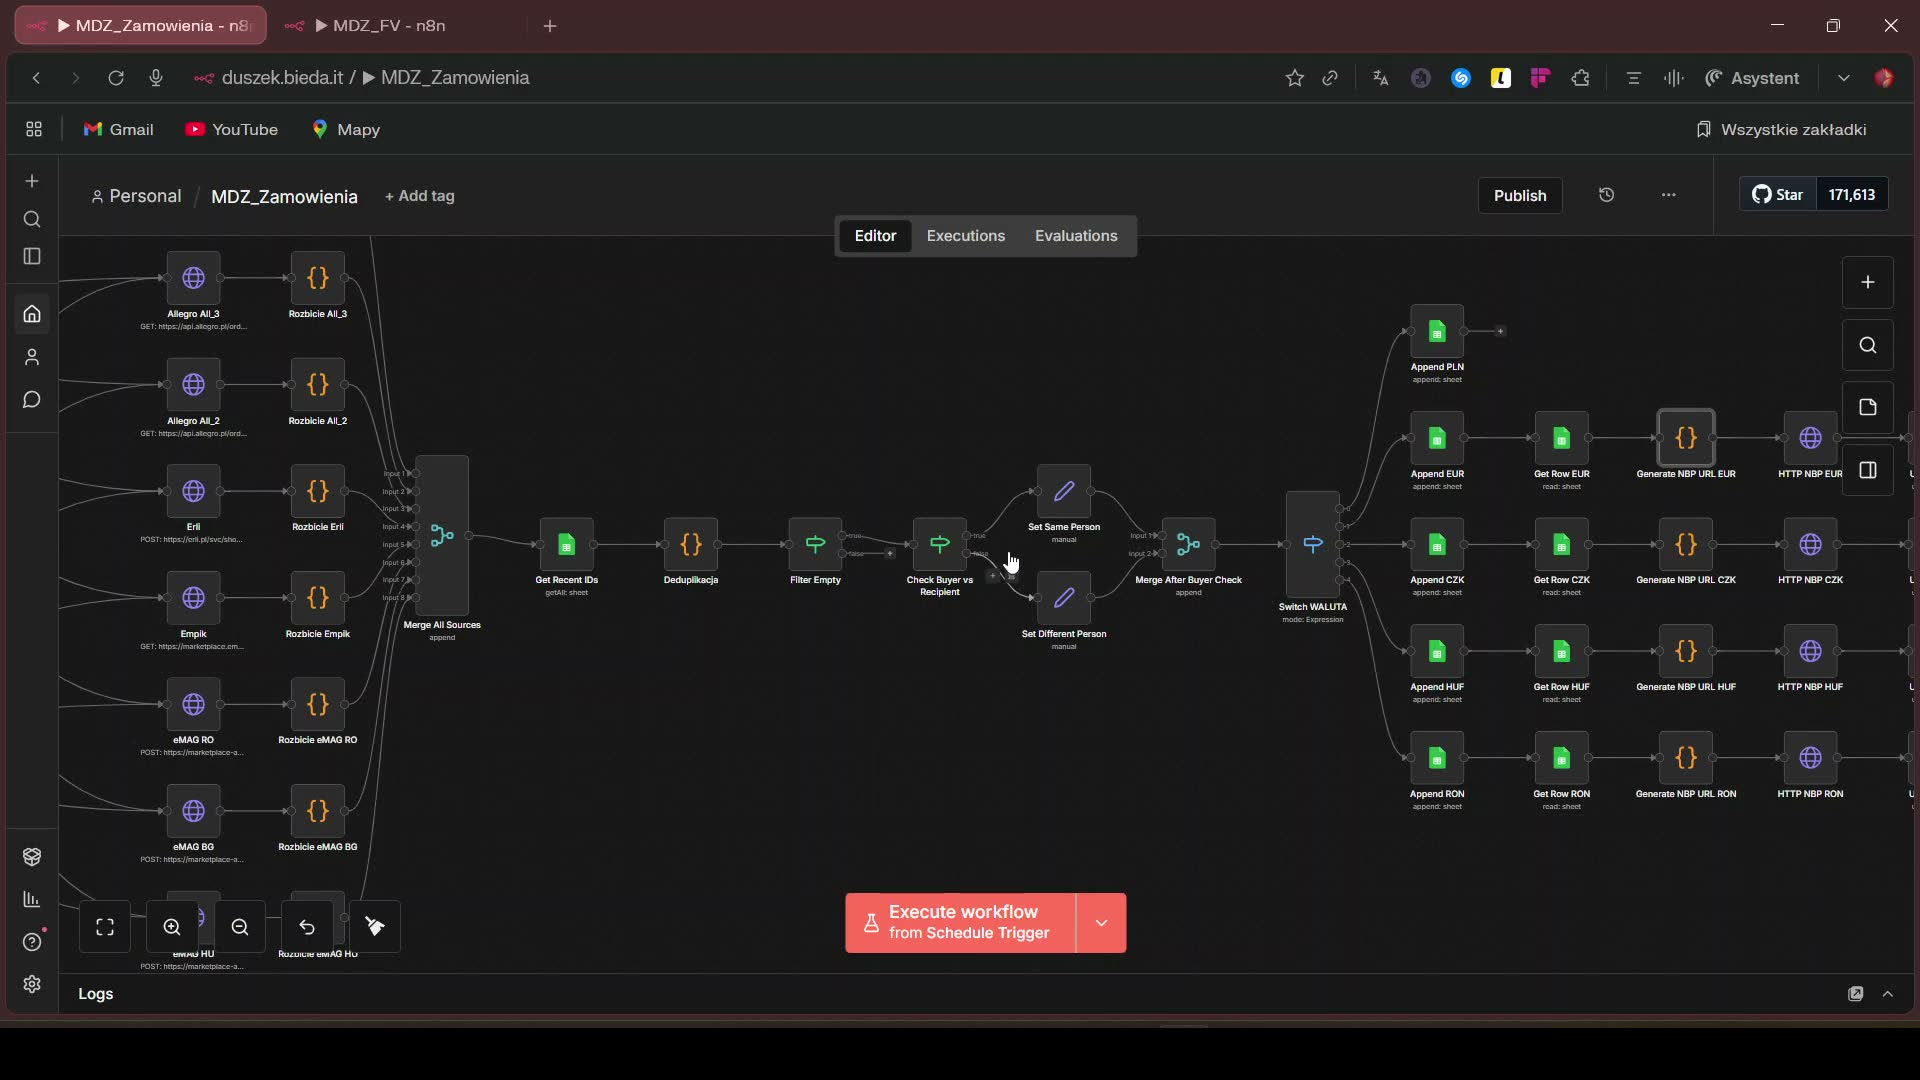Select the zoom-in icon below the canvas

point(171,927)
